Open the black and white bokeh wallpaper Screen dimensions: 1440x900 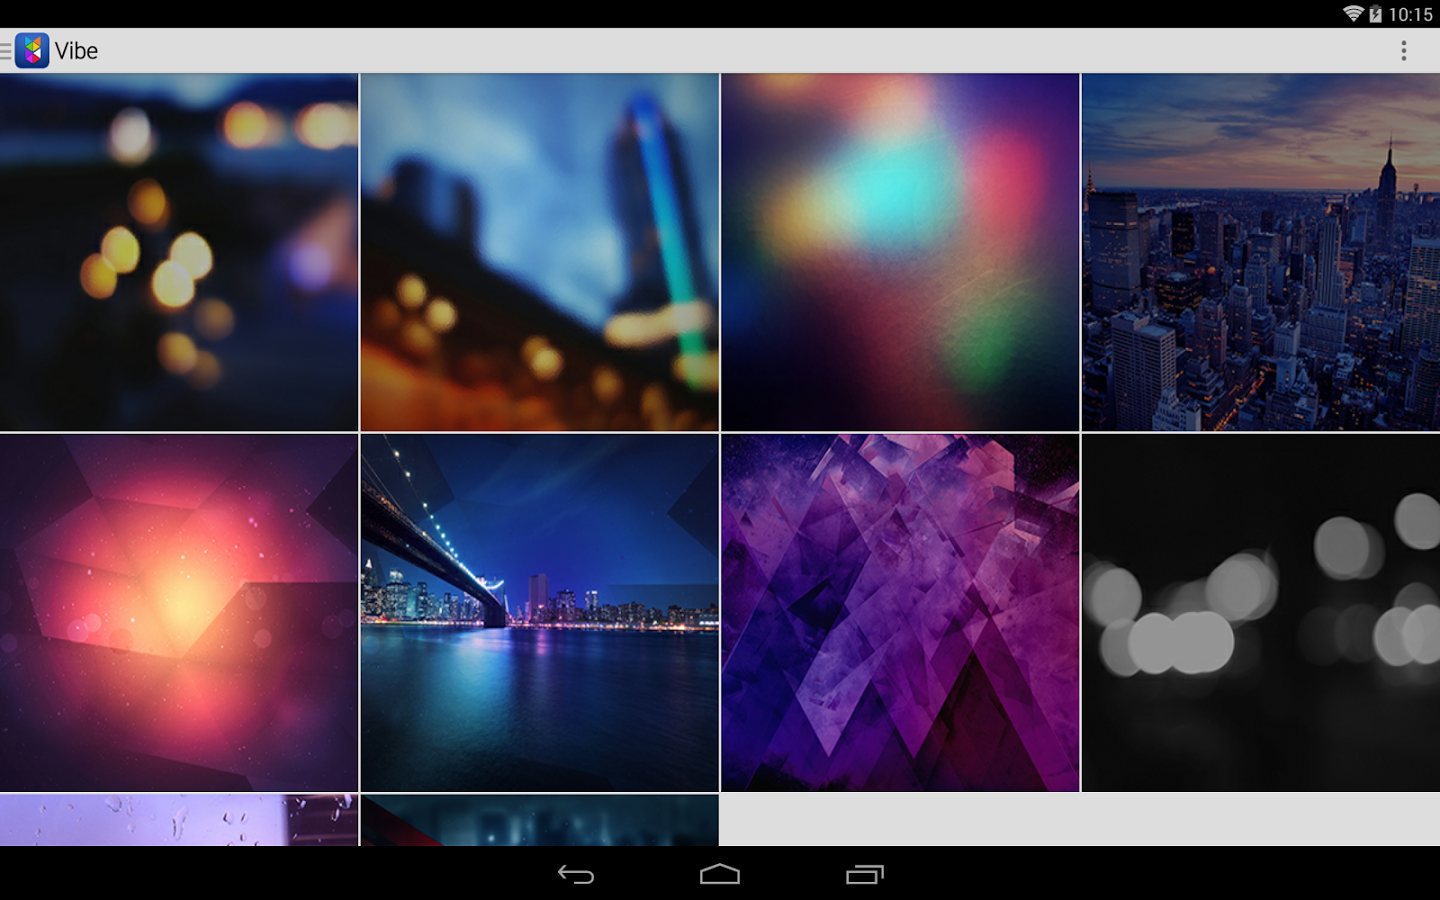tap(1261, 613)
